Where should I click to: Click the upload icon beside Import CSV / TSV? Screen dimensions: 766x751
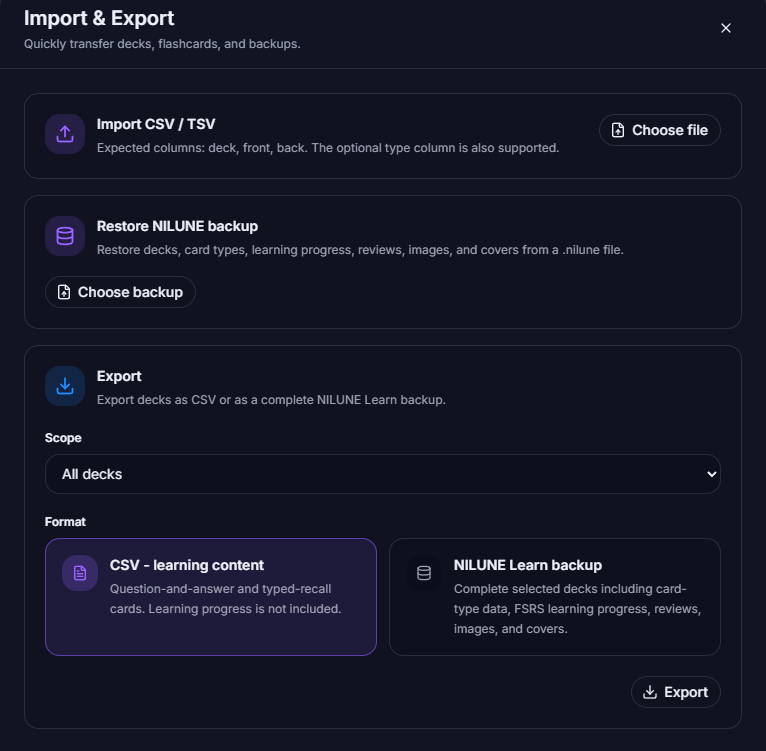coord(65,134)
